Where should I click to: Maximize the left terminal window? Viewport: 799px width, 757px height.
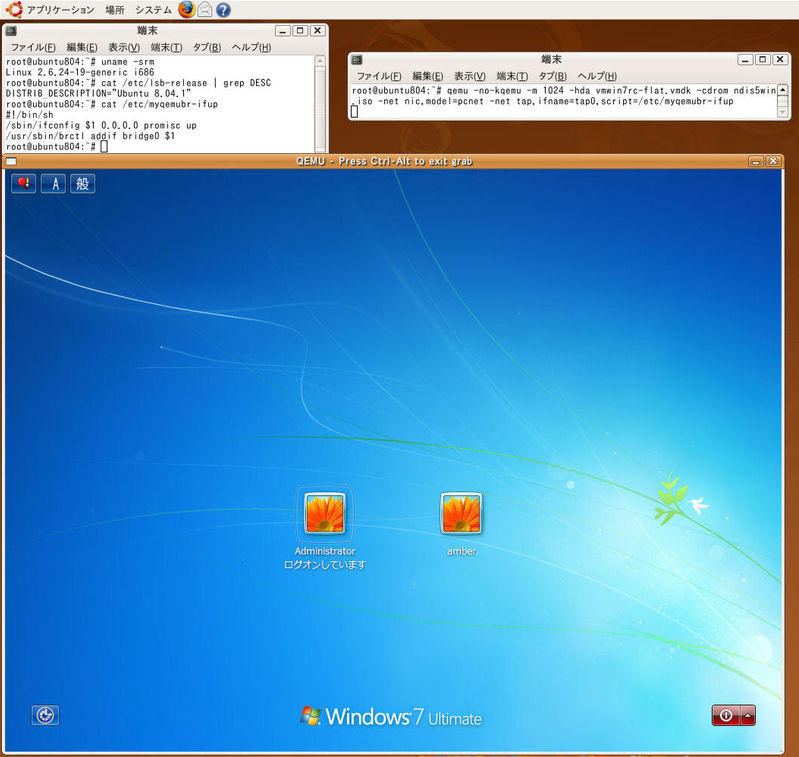pos(300,31)
